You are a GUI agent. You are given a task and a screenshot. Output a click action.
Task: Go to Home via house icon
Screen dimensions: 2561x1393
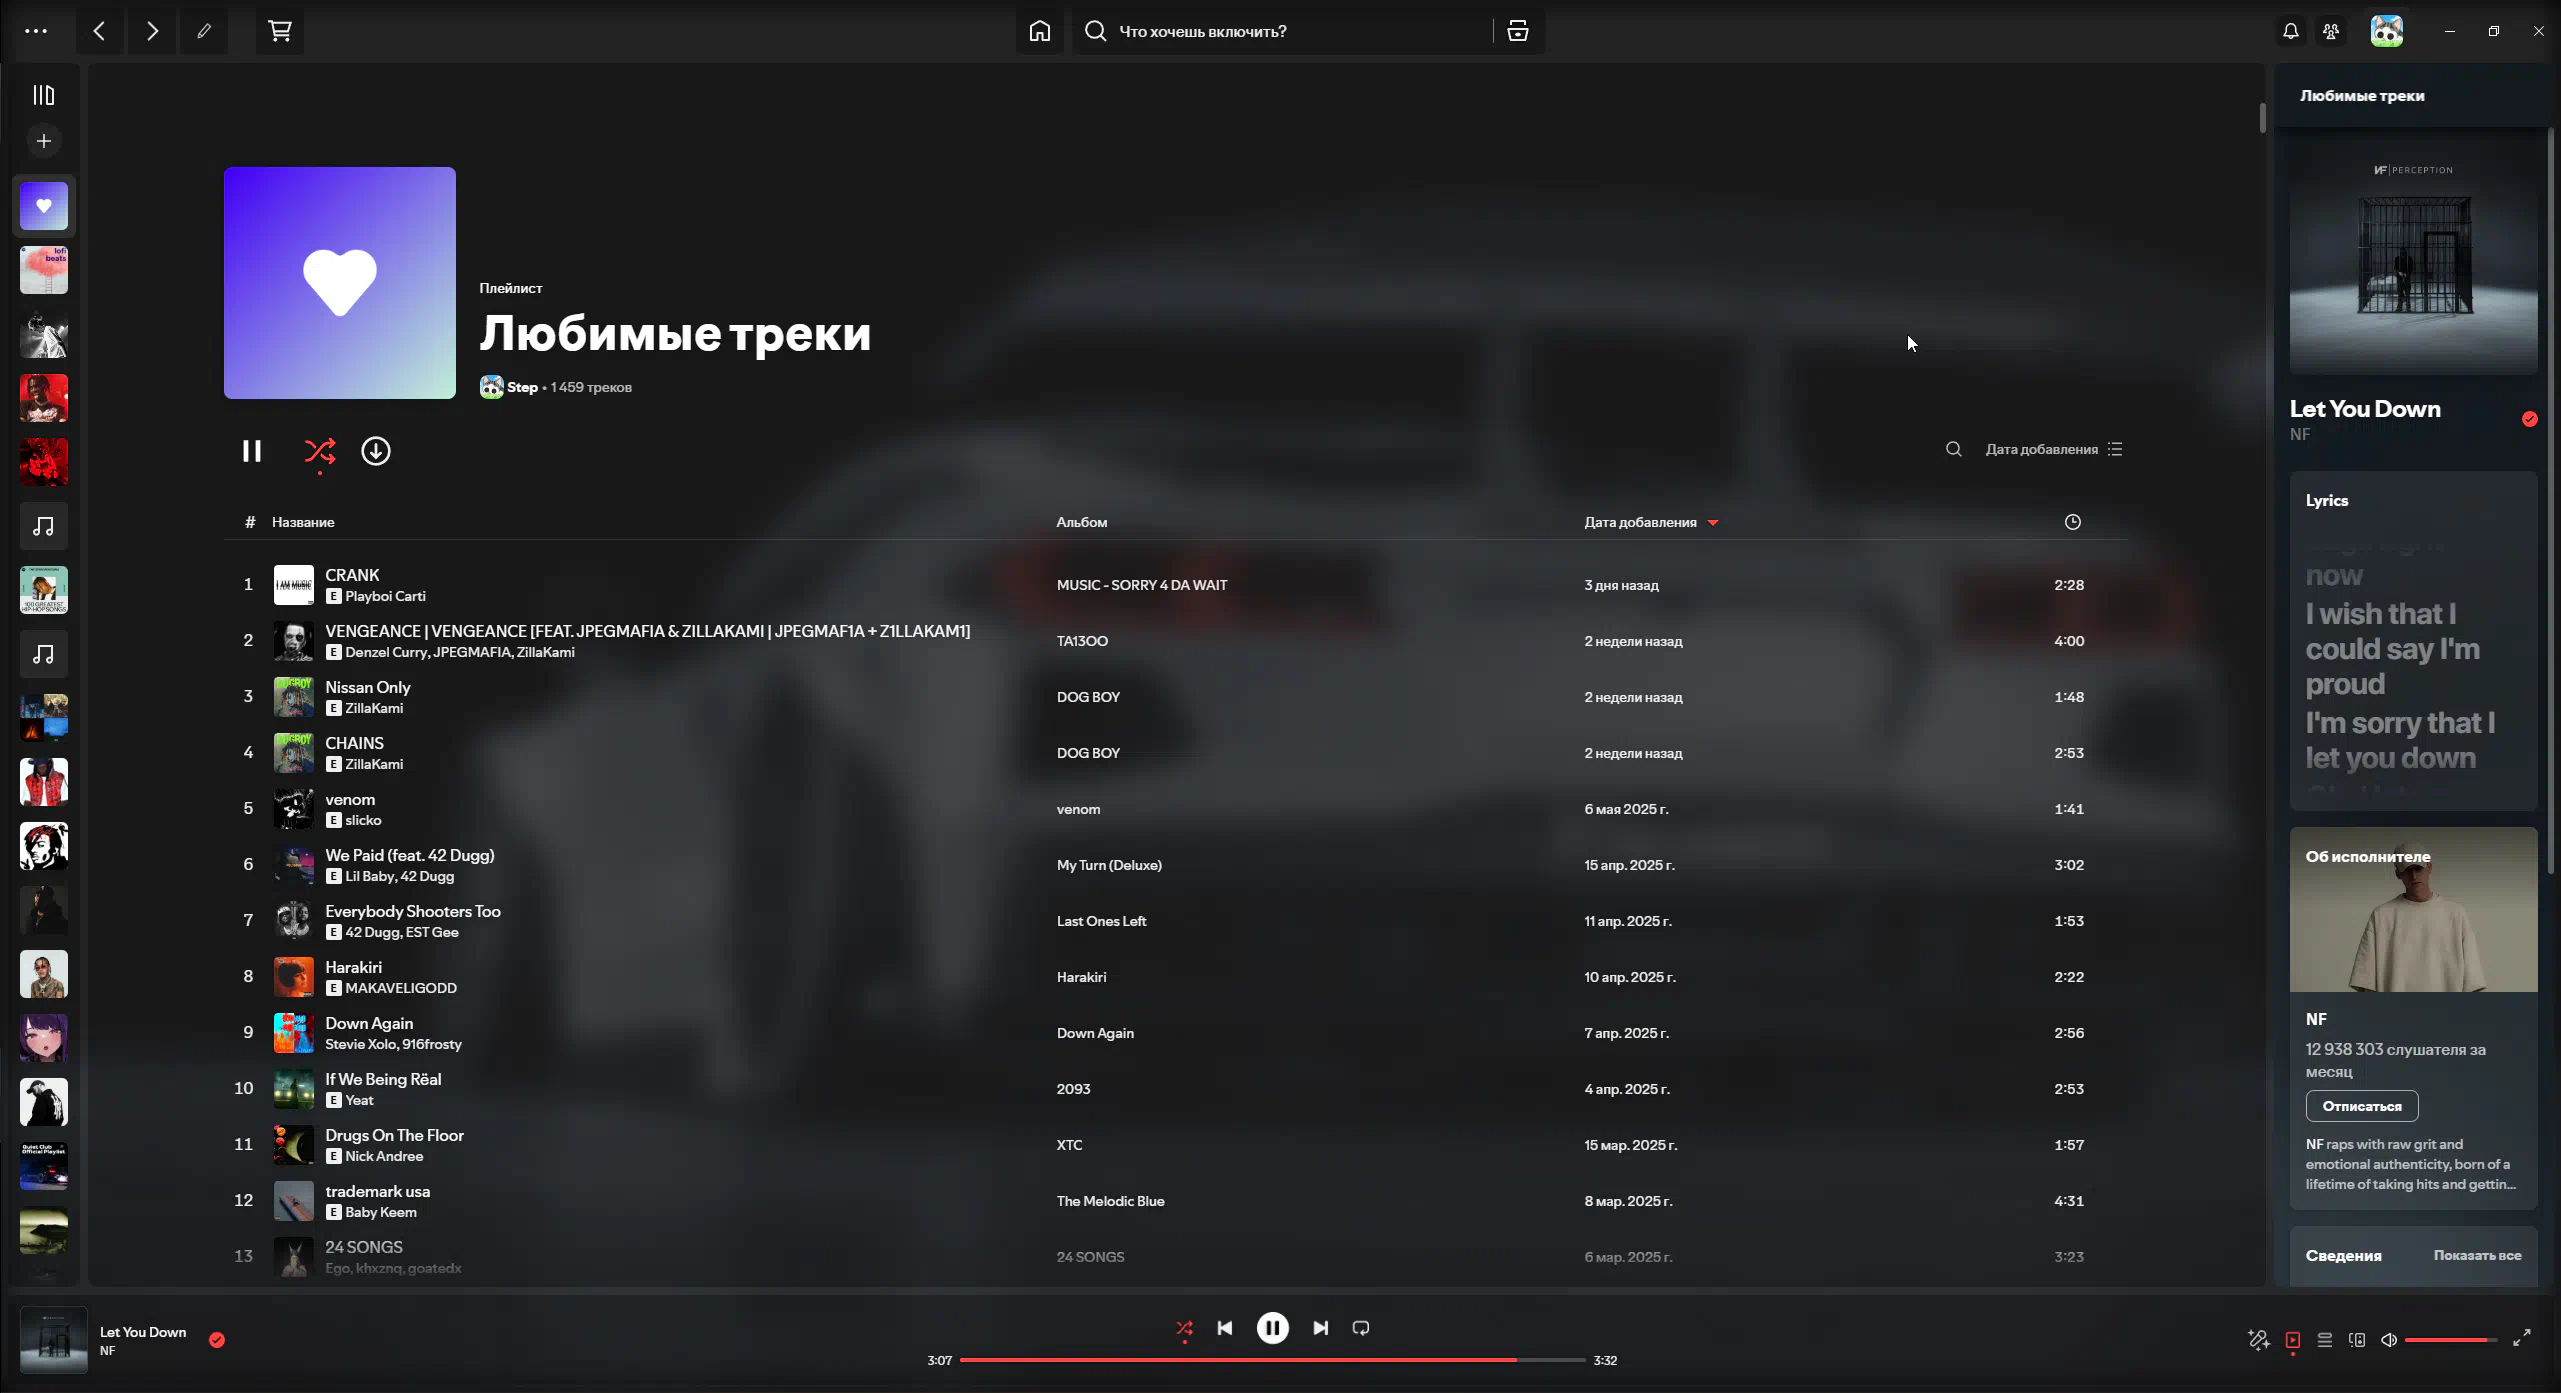1040,31
